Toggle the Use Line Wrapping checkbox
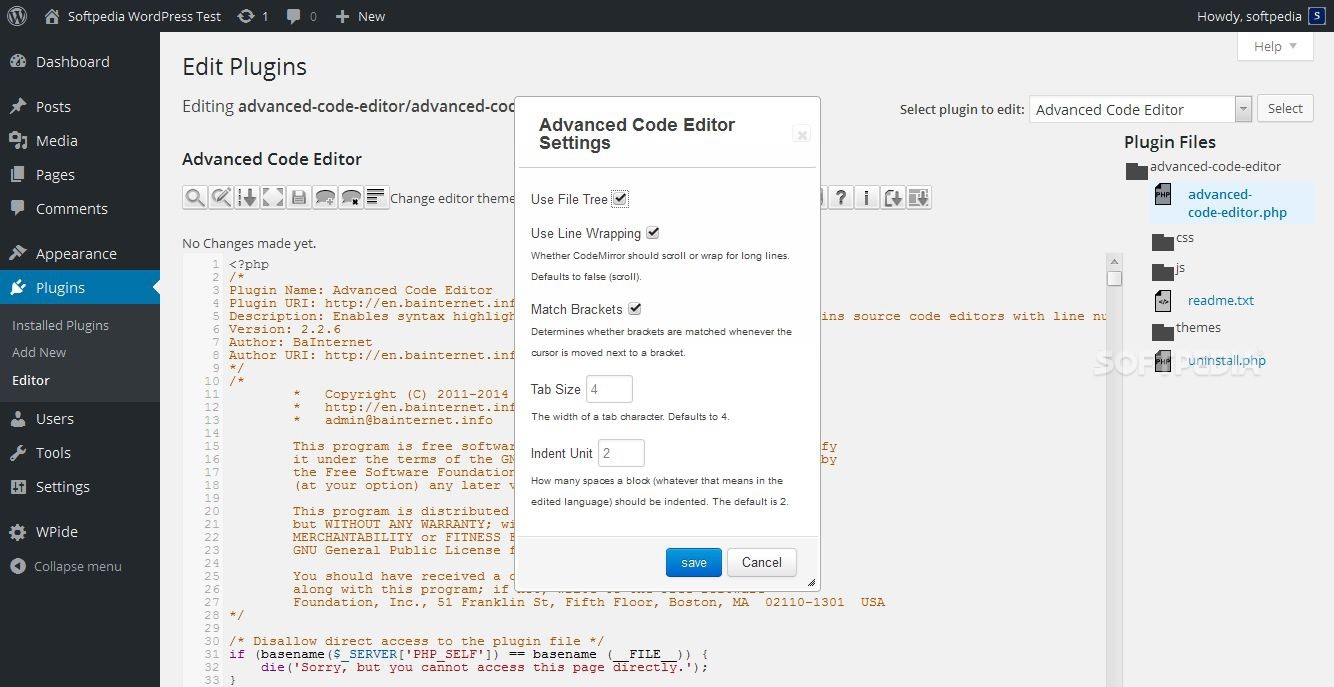 tap(653, 233)
